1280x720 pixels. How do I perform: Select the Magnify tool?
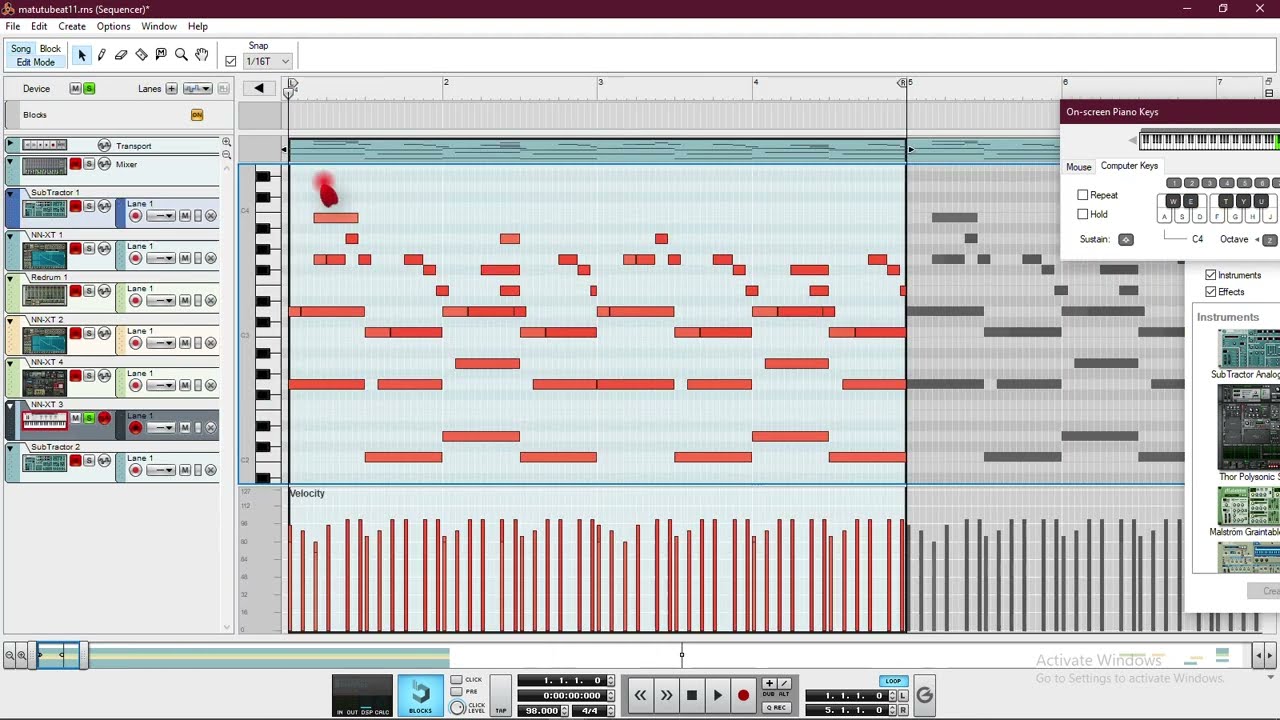(181, 55)
